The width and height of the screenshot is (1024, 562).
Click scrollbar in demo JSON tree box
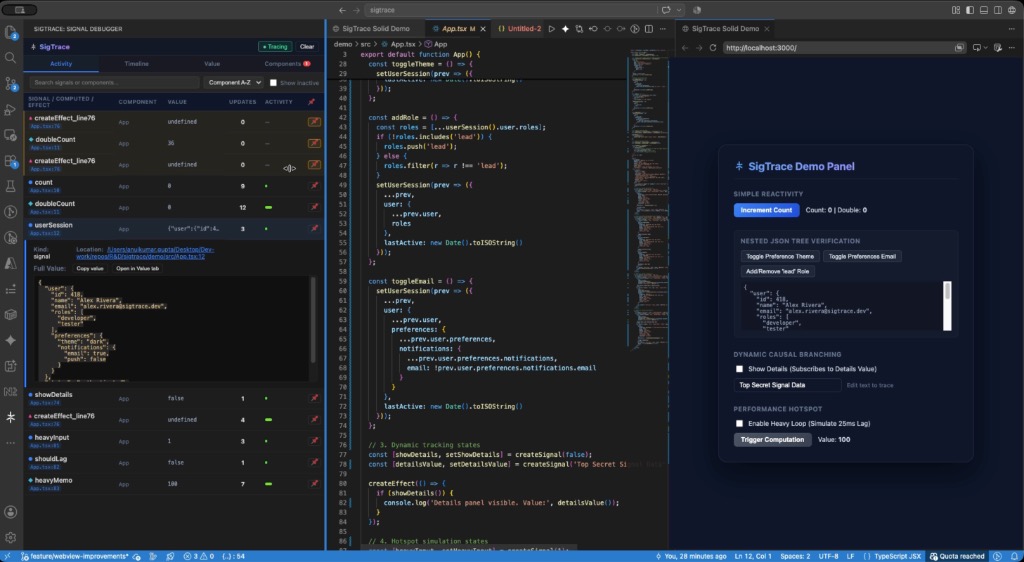(947, 305)
